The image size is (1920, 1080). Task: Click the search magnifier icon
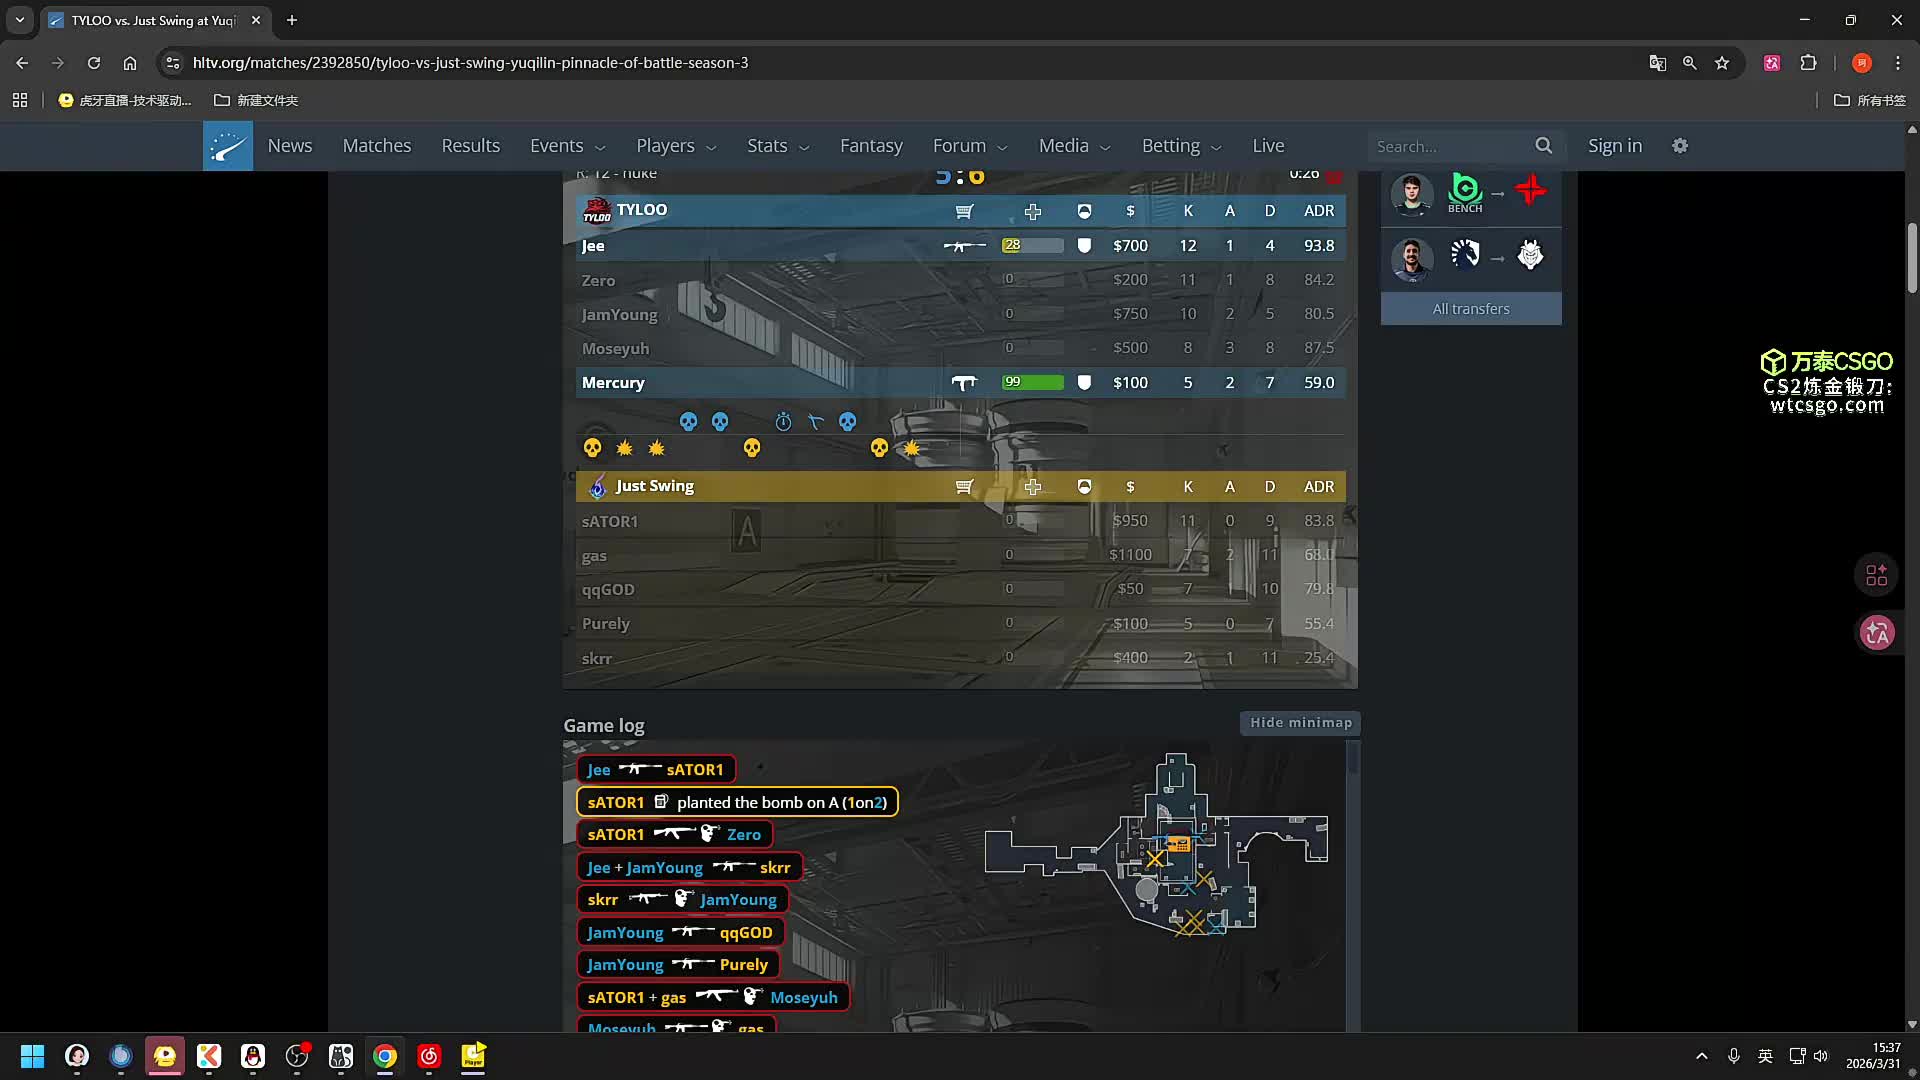pyautogui.click(x=1544, y=146)
